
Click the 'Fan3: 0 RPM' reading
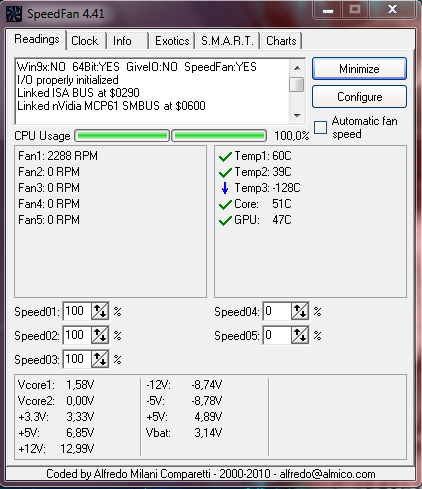pyautogui.click(x=49, y=188)
